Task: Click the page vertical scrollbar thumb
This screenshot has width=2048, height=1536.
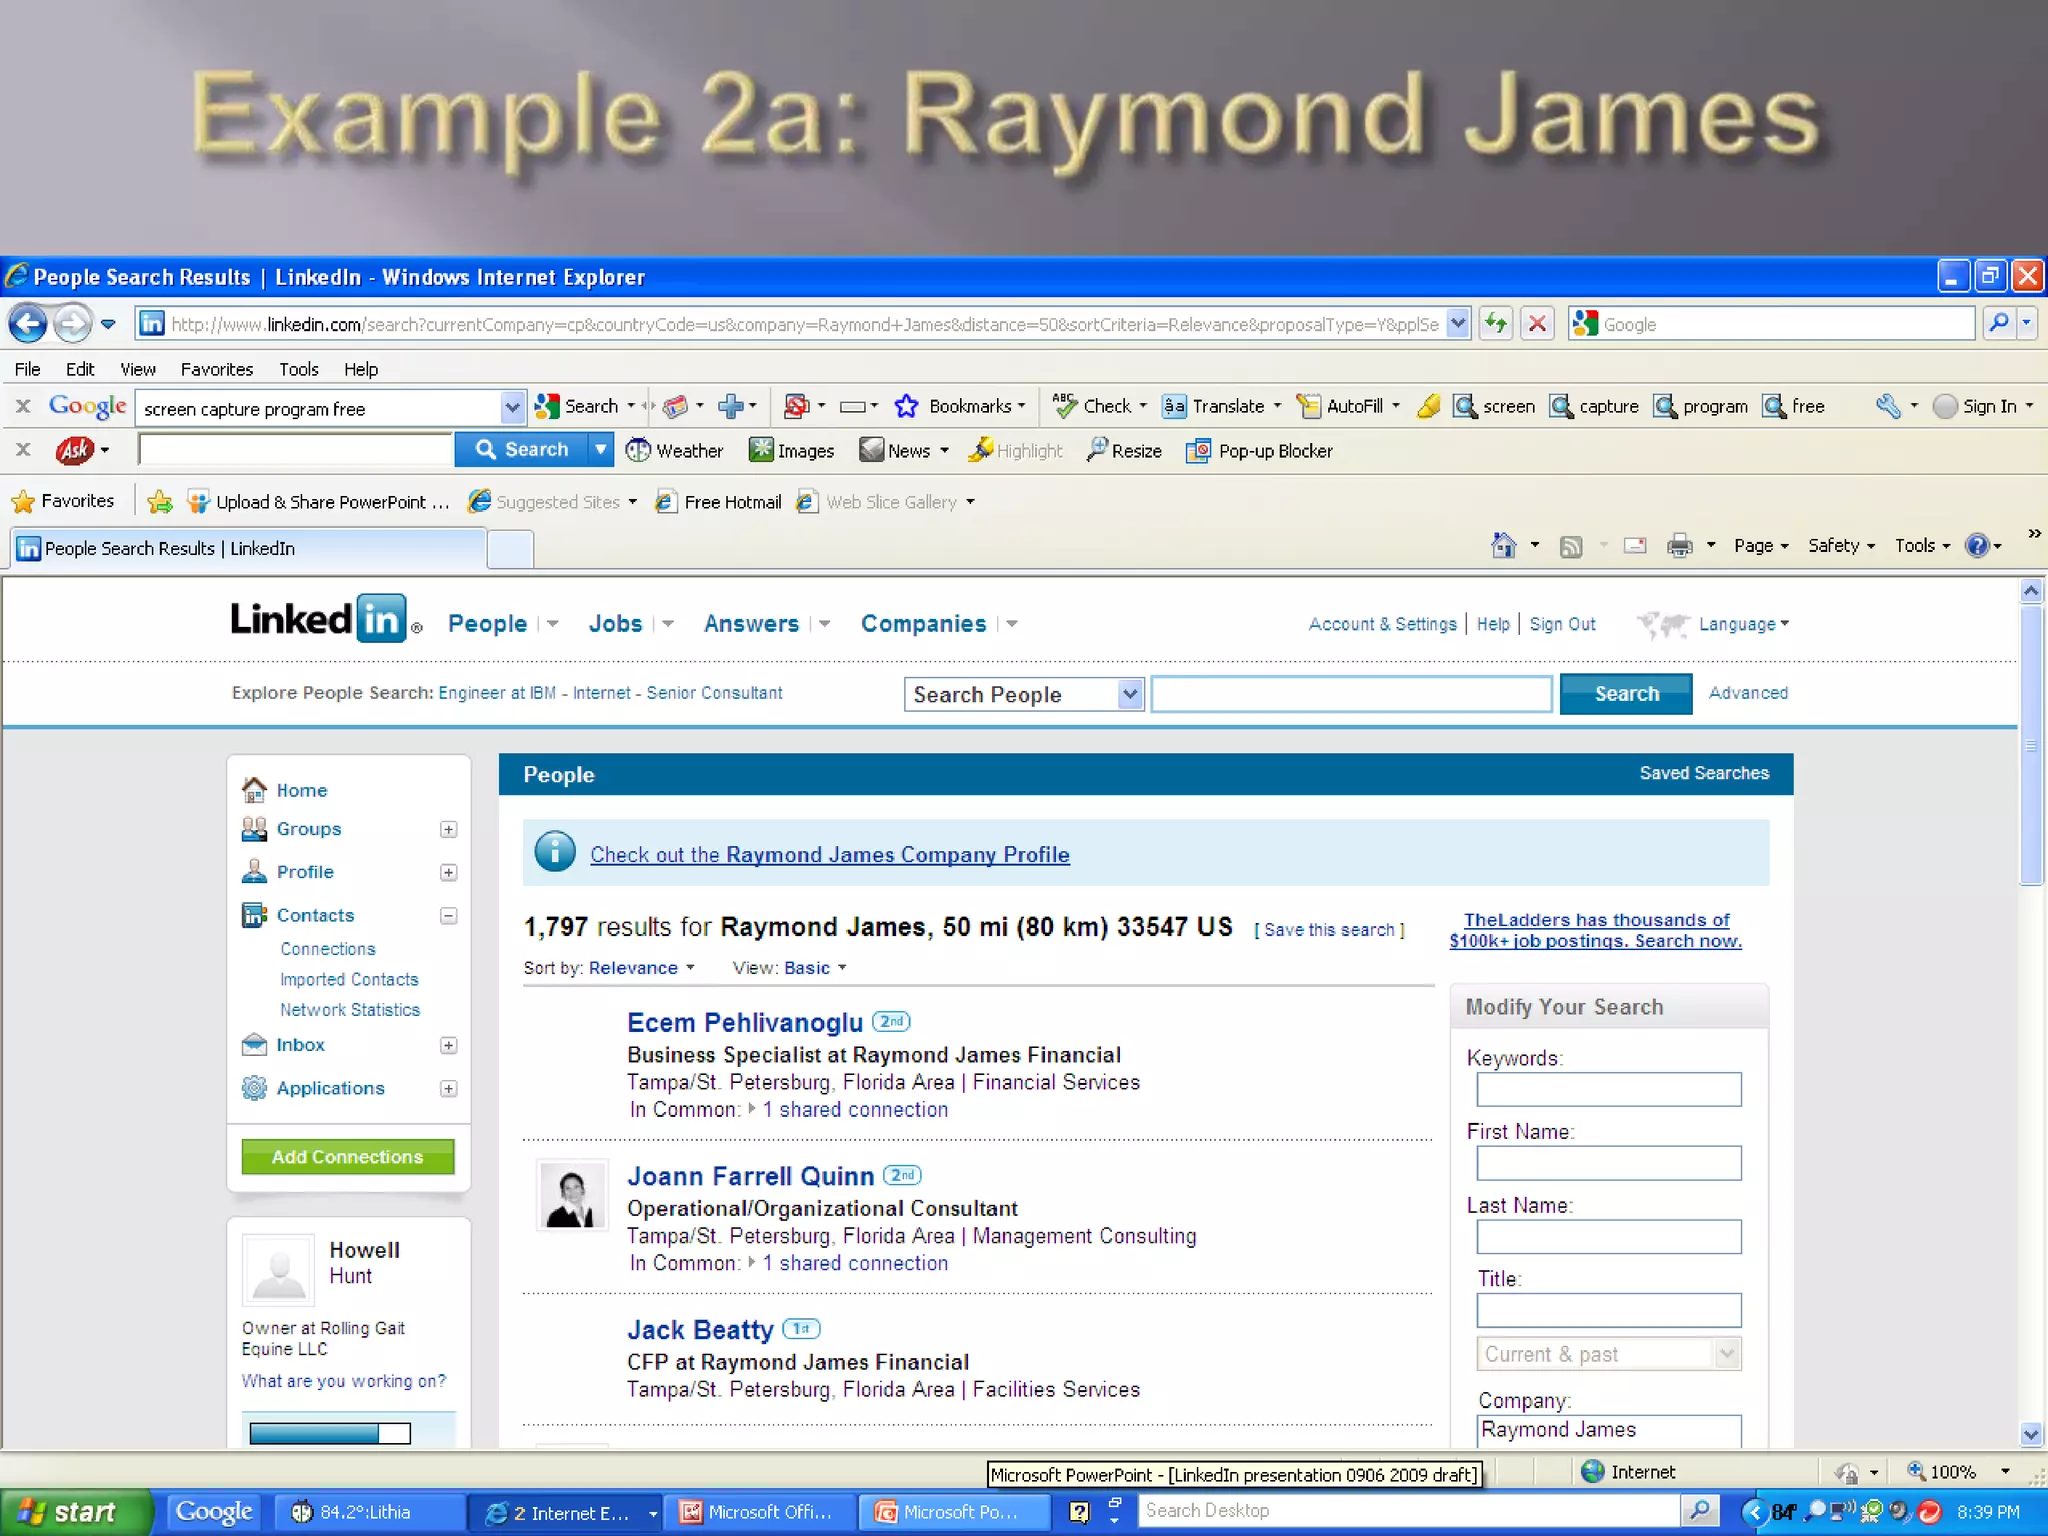Action: pyautogui.click(x=2030, y=745)
